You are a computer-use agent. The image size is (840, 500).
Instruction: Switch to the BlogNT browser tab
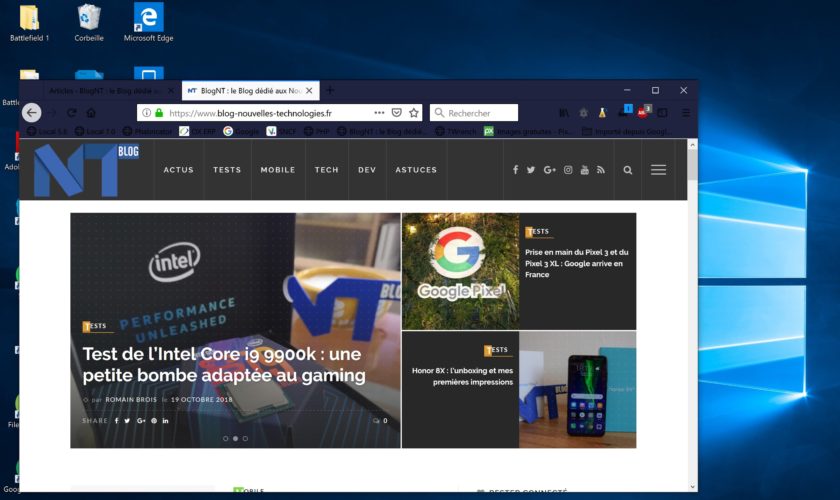point(245,90)
